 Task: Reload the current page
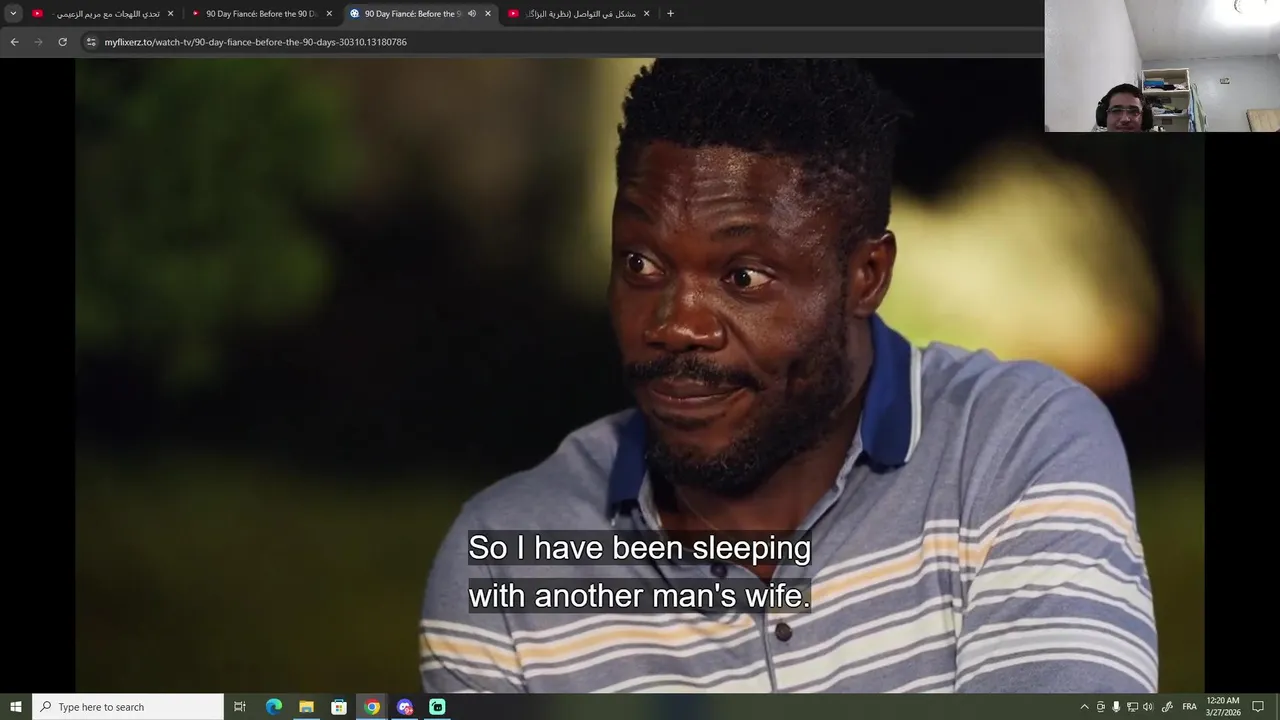[x=62, y=42]
